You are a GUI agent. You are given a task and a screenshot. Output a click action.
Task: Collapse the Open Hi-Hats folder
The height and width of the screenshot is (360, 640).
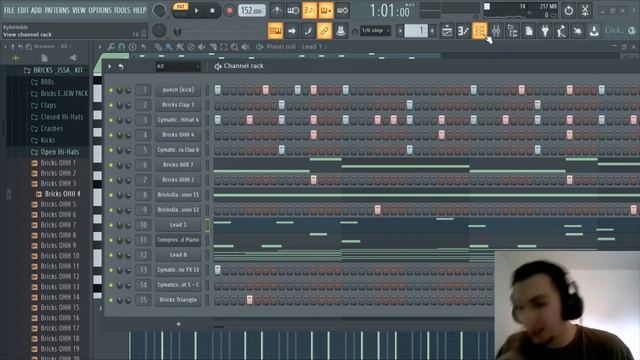[59, 152]
